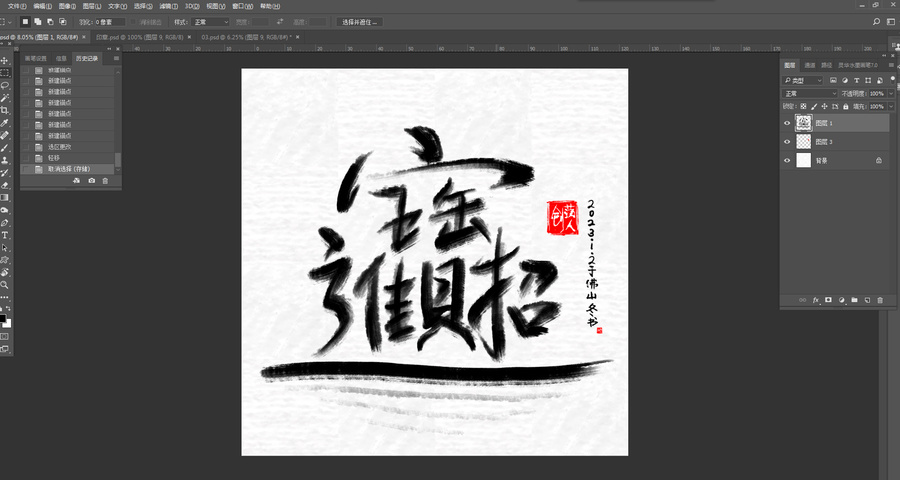Create new snapshot camera icon in History

tap(91, 181)
